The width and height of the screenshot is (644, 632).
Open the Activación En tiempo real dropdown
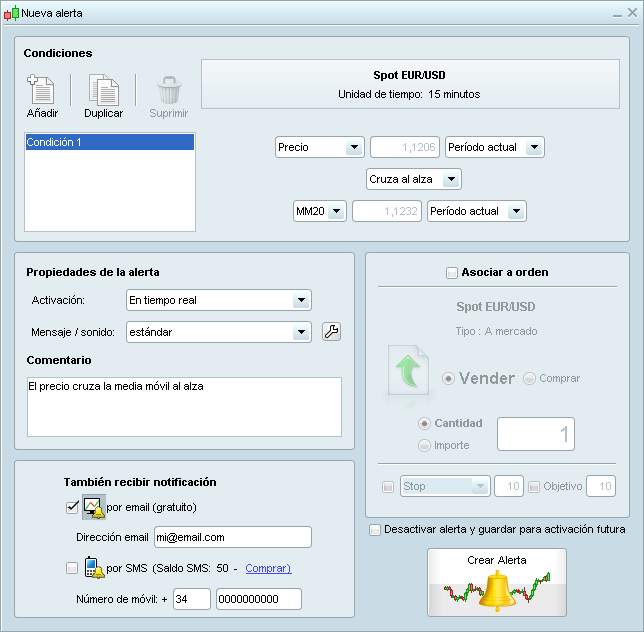tap(218, 300)
